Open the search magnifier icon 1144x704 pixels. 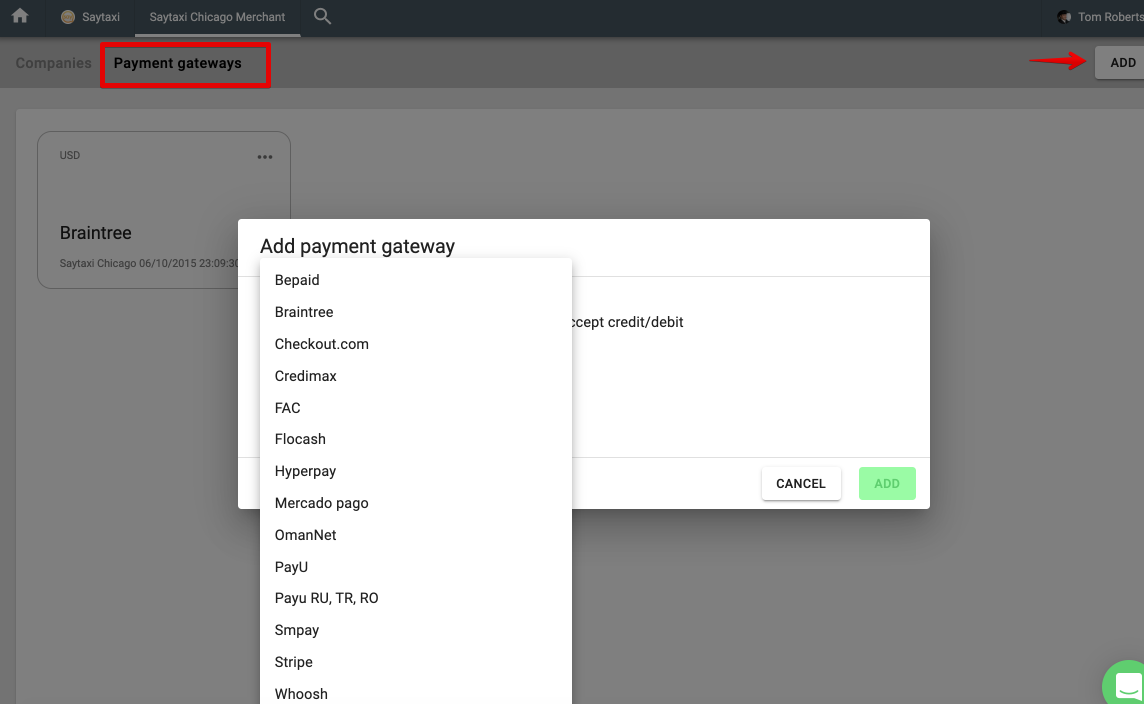pyautogui.click(x=322, y=16)
